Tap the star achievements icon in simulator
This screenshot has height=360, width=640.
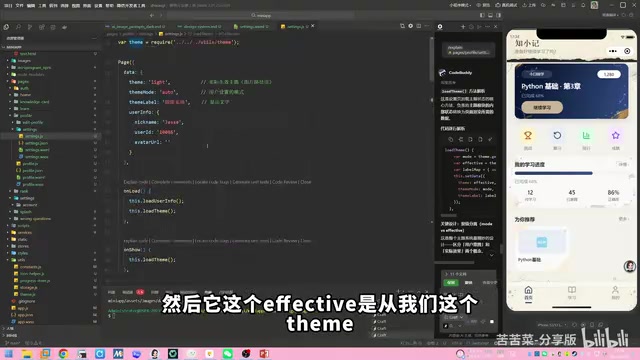point(616,136)
